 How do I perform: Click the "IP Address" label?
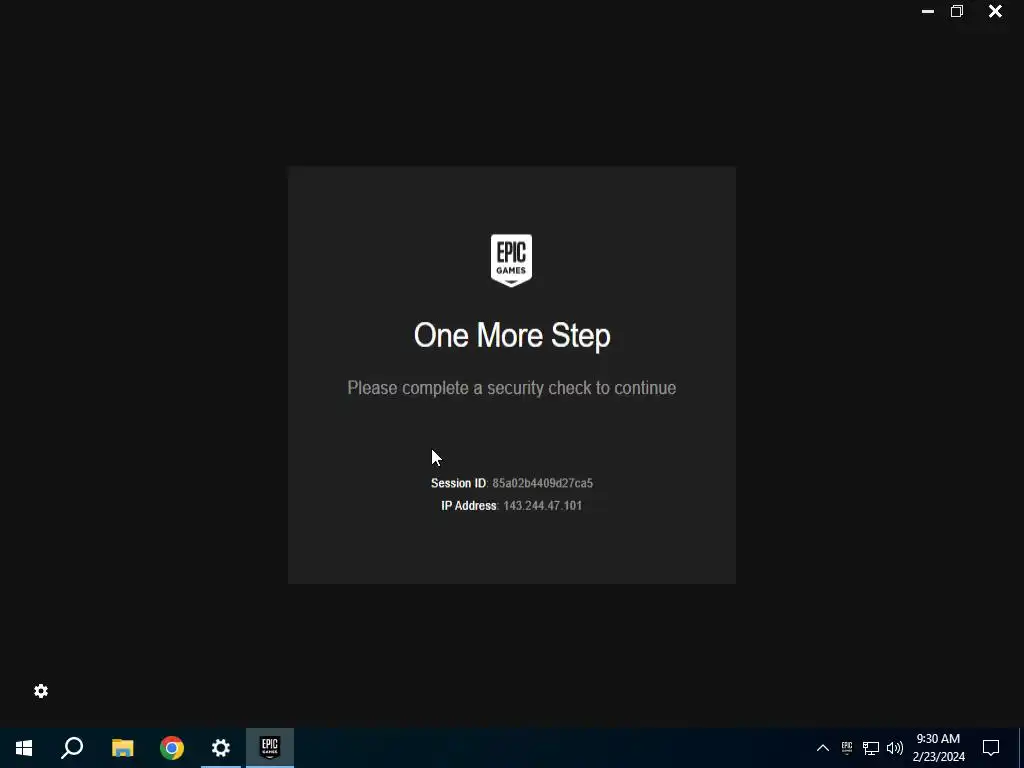469,505
